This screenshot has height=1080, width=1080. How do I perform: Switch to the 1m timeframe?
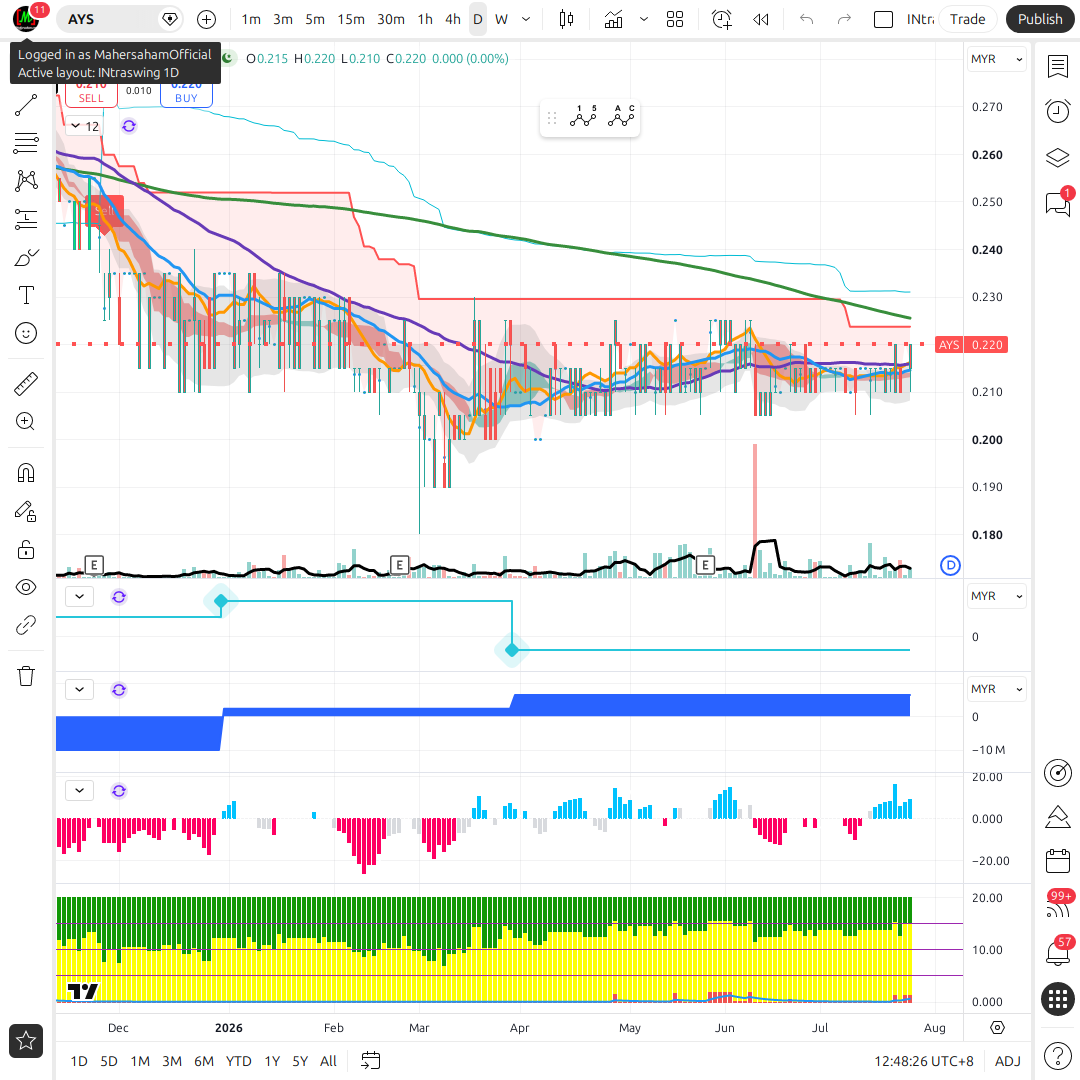point(251,19)
